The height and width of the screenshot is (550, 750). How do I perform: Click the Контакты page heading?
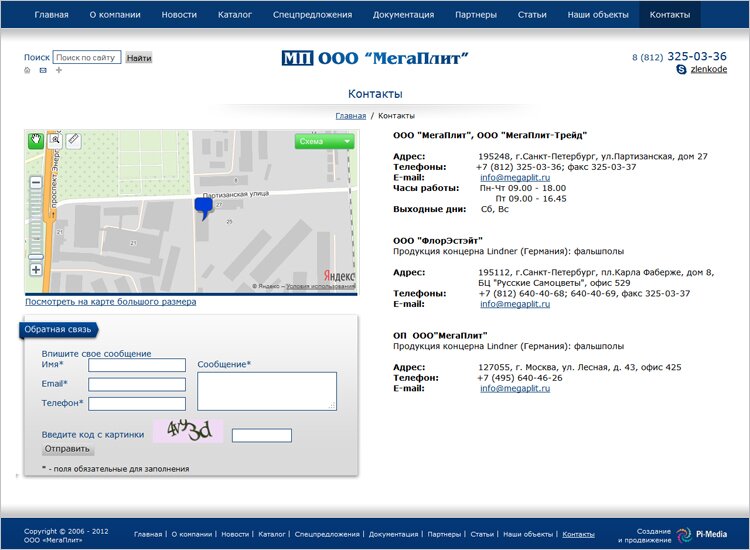375,94
